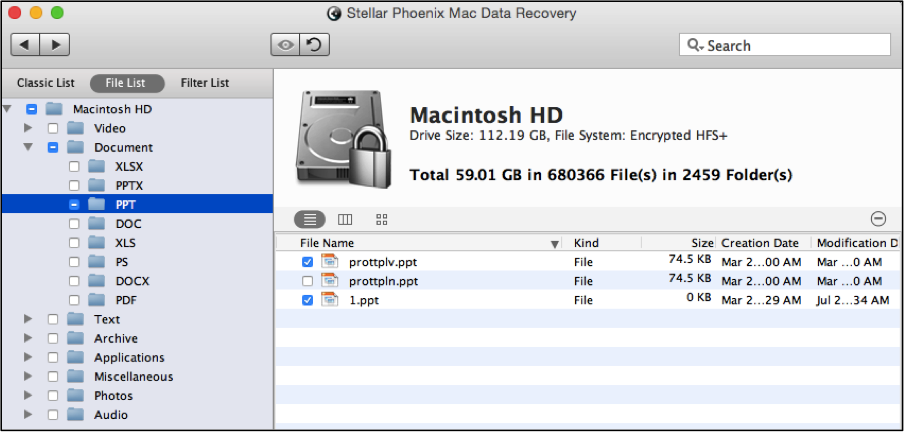Select the DOCX folder in tree

click(x=133, y=281)
